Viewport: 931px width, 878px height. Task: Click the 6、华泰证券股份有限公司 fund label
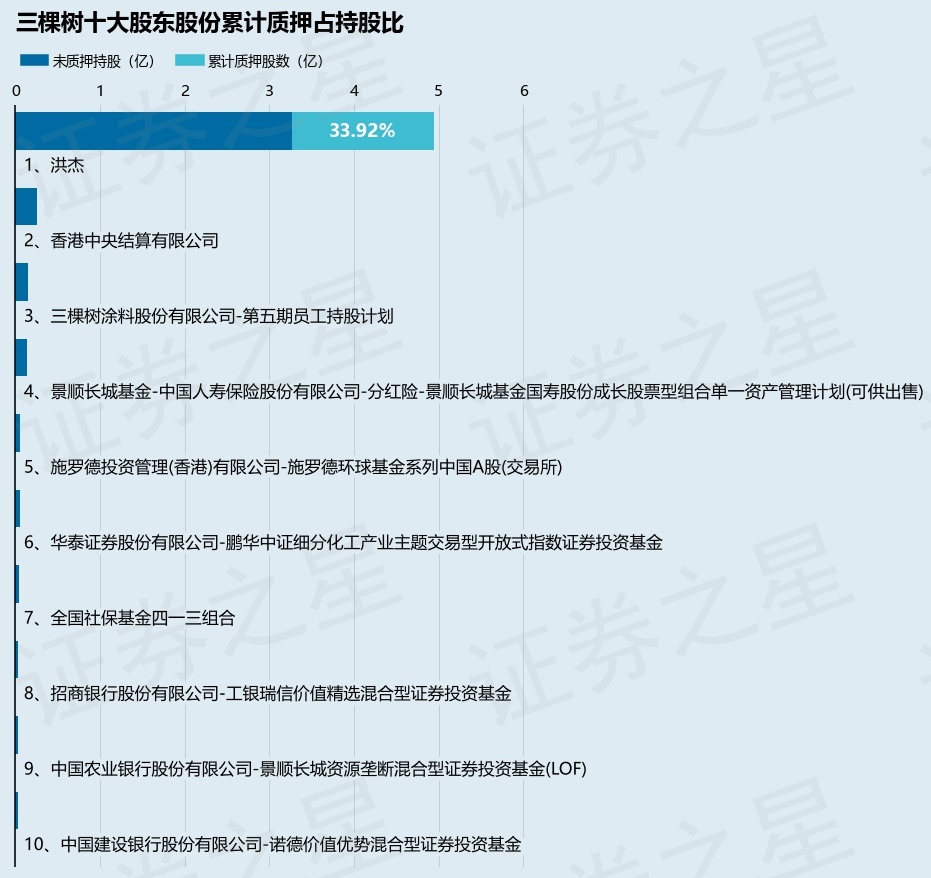343,543
